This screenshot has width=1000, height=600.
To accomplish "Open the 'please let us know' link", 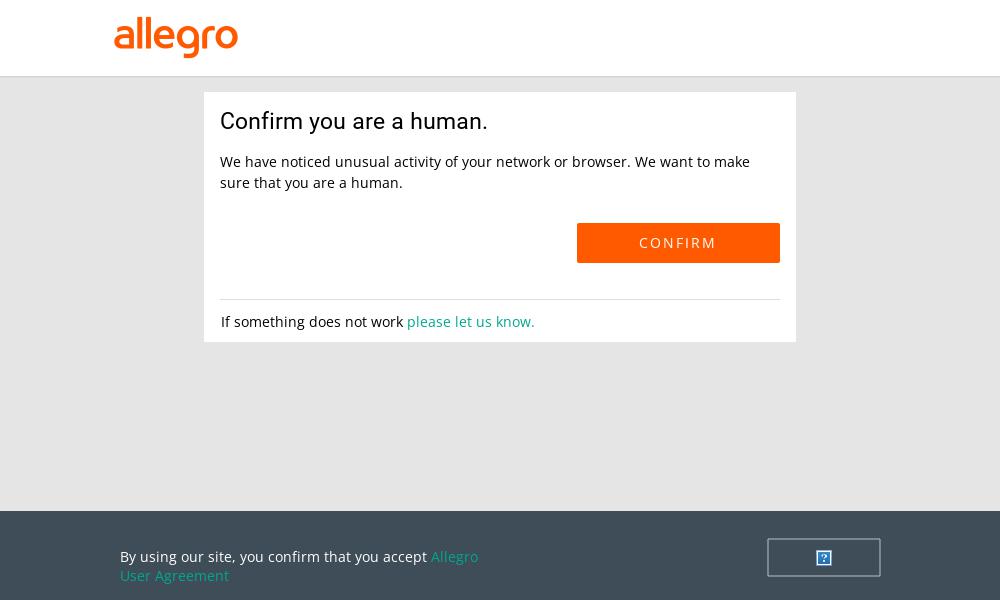I will 471,322.
